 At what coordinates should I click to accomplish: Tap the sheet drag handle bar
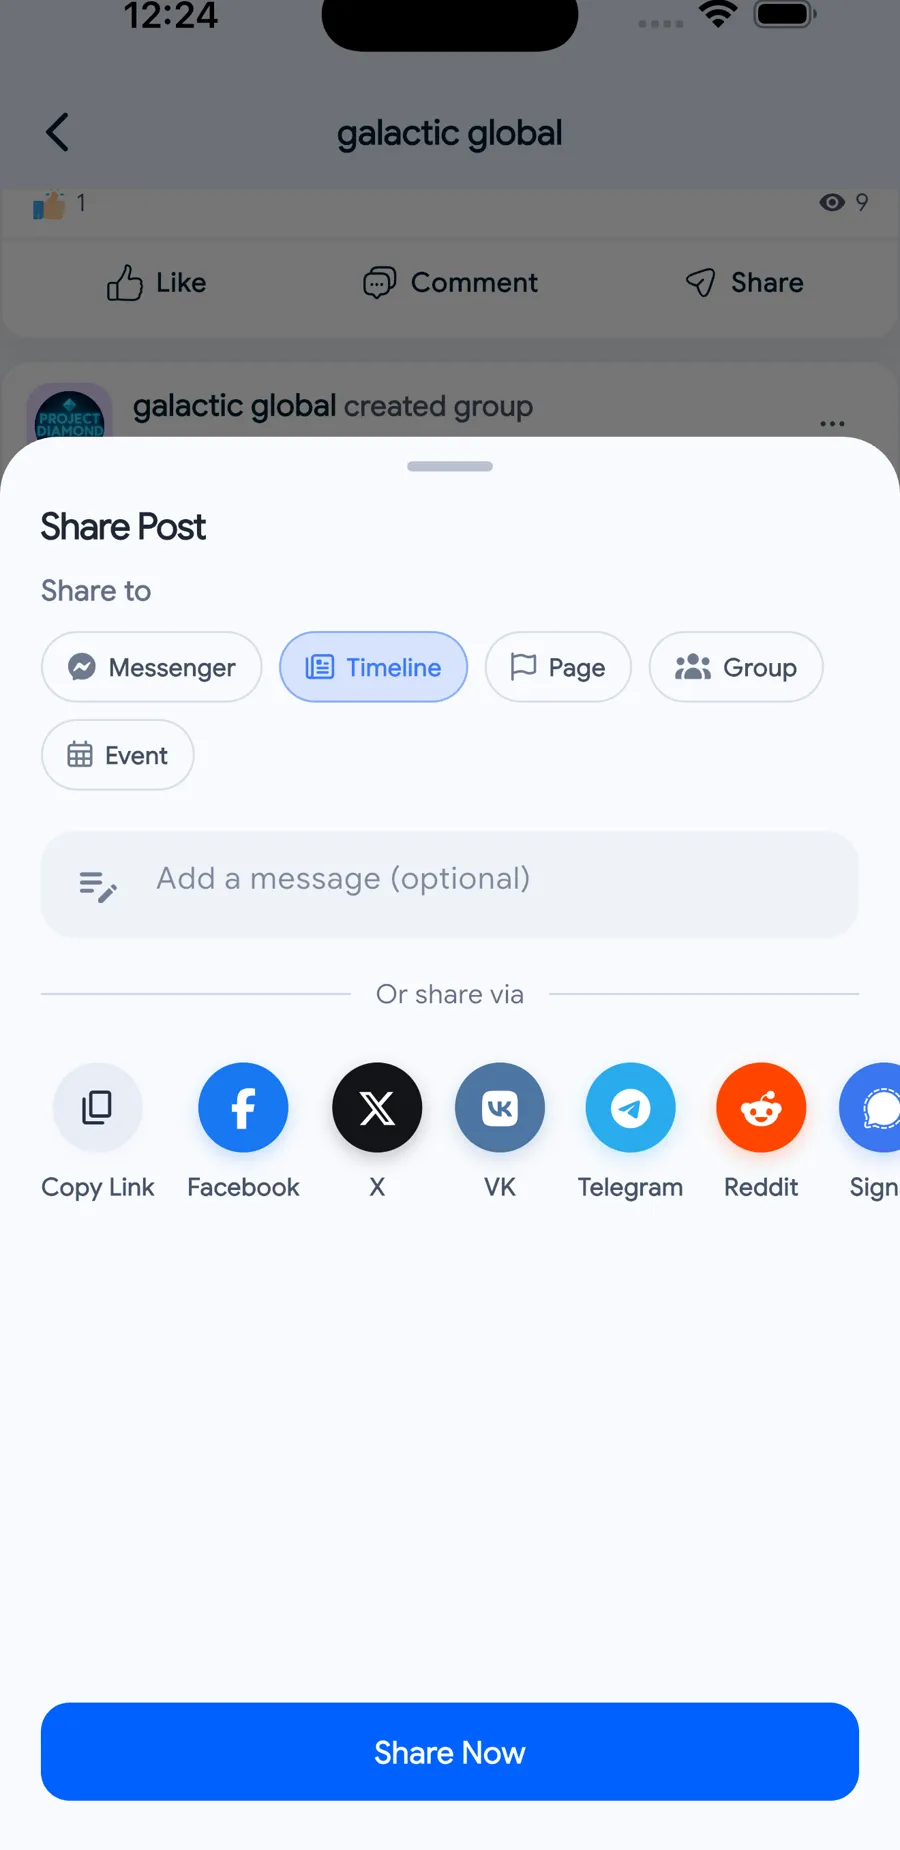450,466
